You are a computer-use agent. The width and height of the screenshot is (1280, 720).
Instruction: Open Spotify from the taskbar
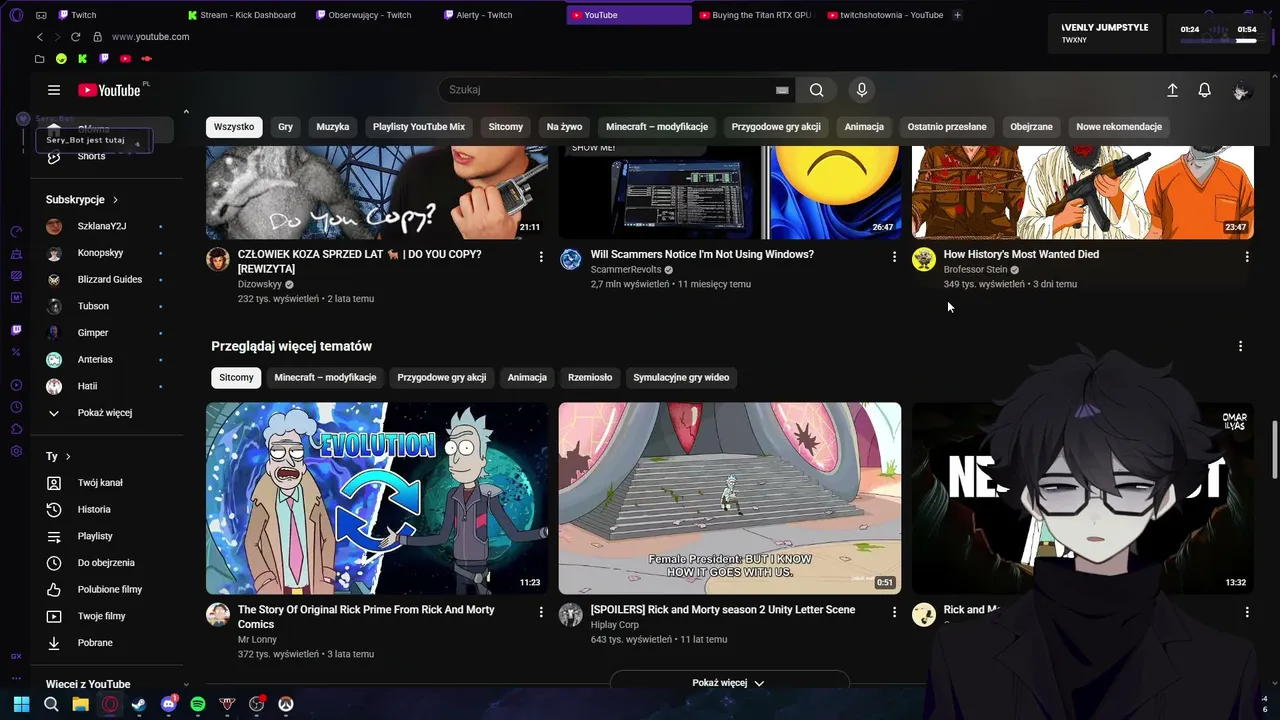point(198,704)
